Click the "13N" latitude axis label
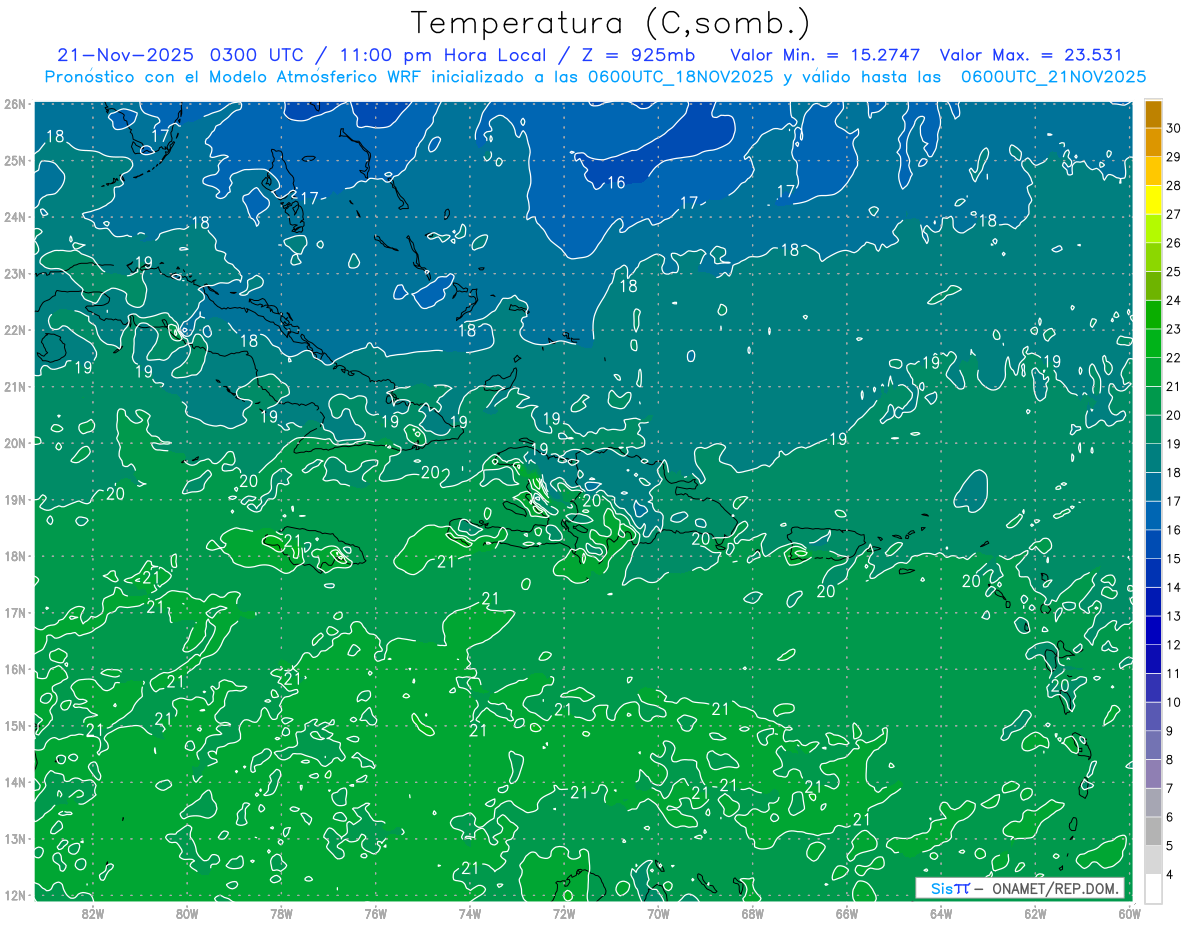1200x927 pixels. pyautogui.click(x=15, y=838)
